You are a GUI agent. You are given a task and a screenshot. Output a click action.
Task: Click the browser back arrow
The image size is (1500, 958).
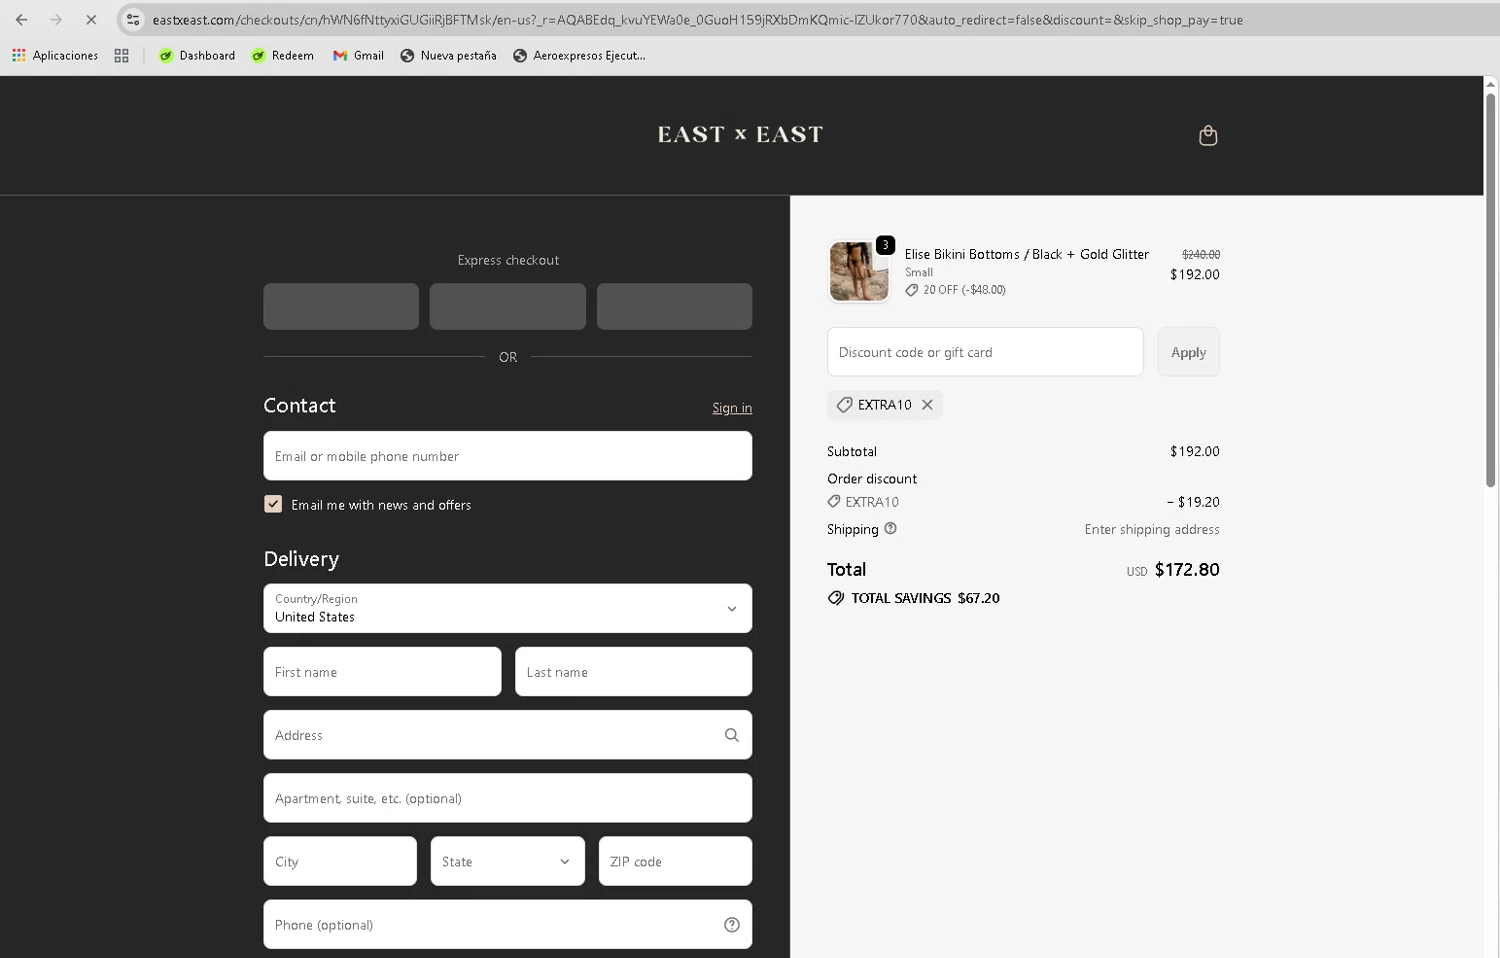[x=21, y=19]
